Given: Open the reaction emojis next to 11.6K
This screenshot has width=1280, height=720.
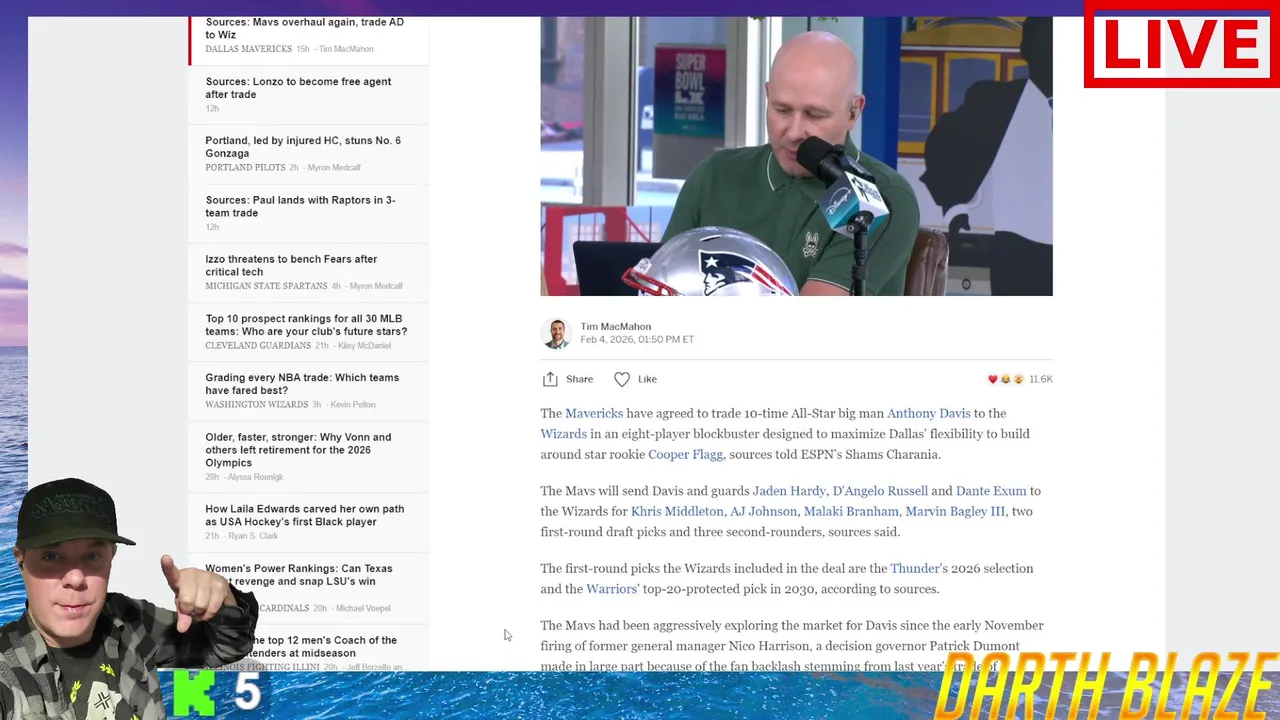Looking at the screenshot, I should (x=1006, y=379).
